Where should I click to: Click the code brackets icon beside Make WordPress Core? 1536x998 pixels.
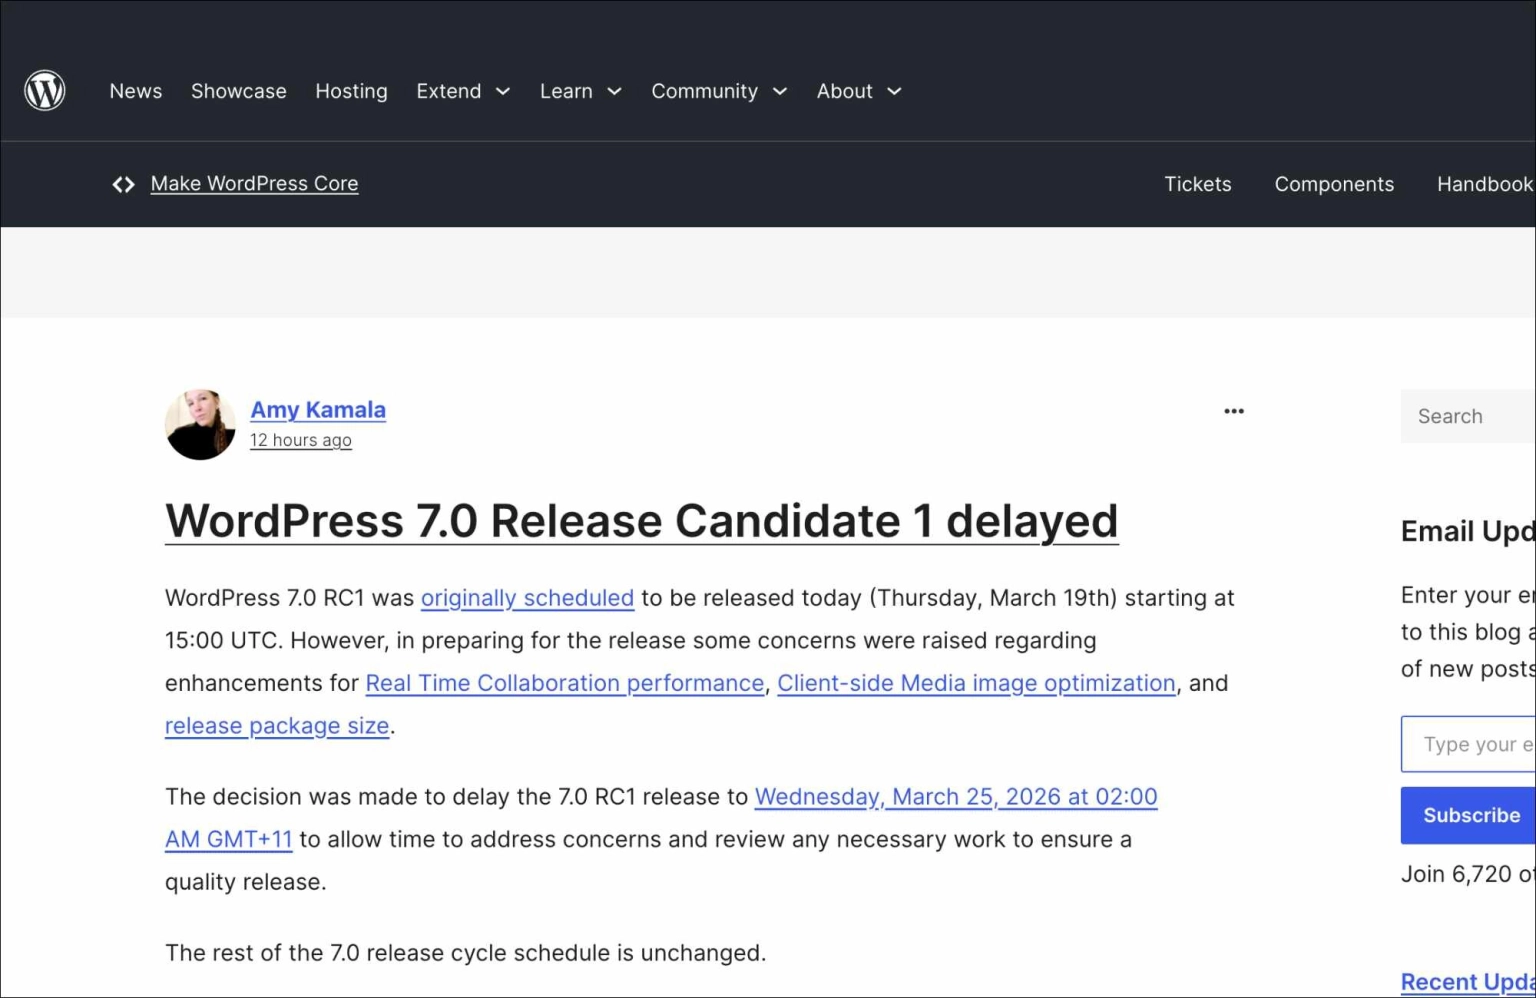pos(123,184)
